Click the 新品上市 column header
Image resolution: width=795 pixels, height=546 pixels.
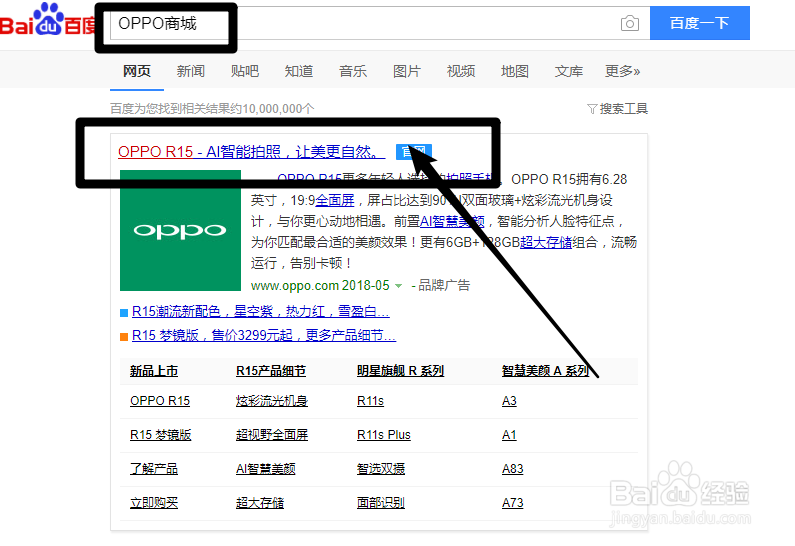click(154, 371)
